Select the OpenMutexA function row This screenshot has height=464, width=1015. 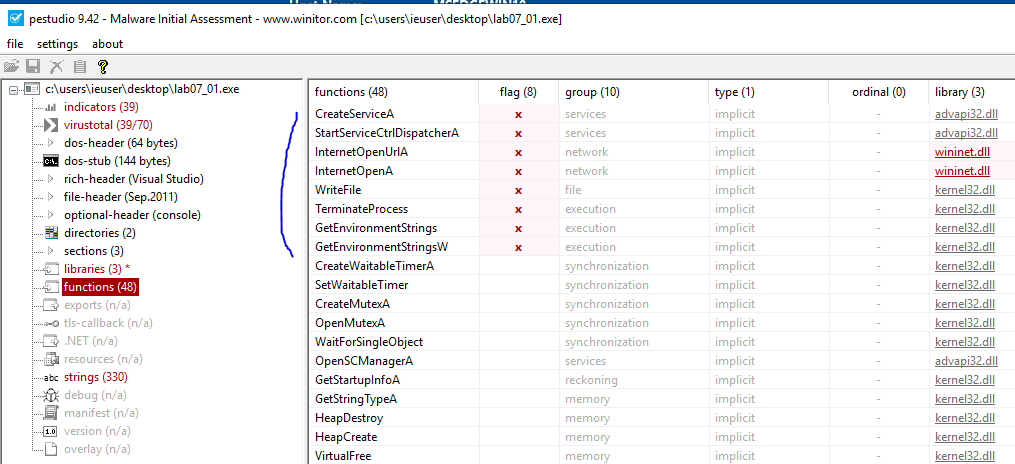pyautogui.click(x=662, y=323)
